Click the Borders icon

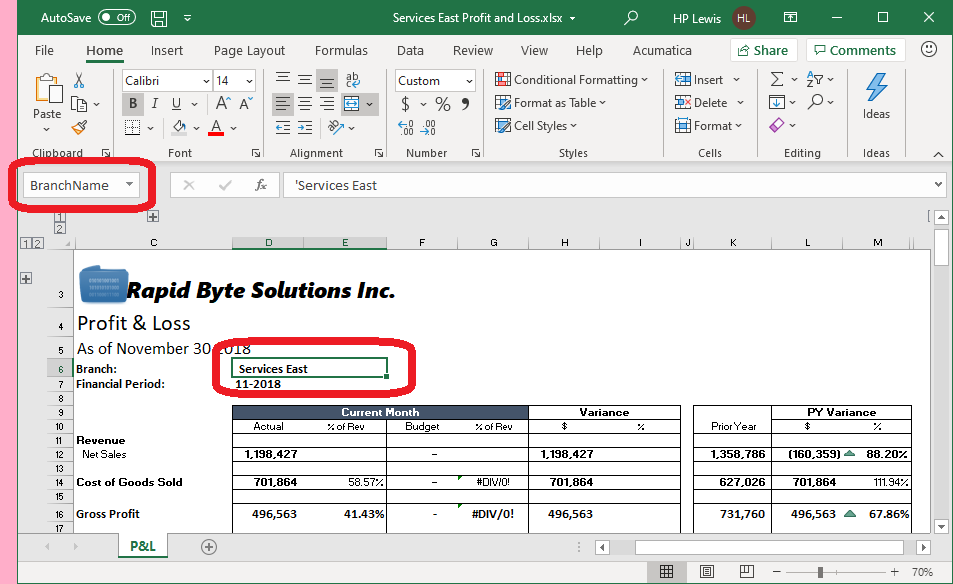[x=132, y=128]
